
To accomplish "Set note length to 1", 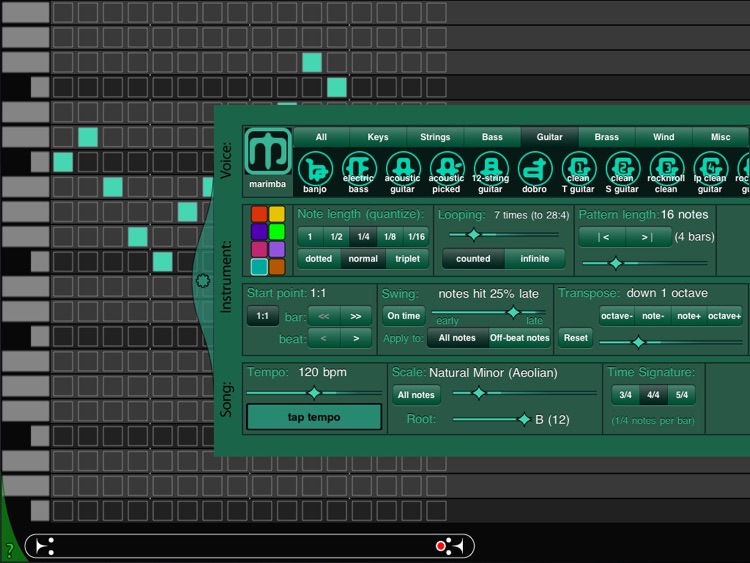I will point(310,237).
